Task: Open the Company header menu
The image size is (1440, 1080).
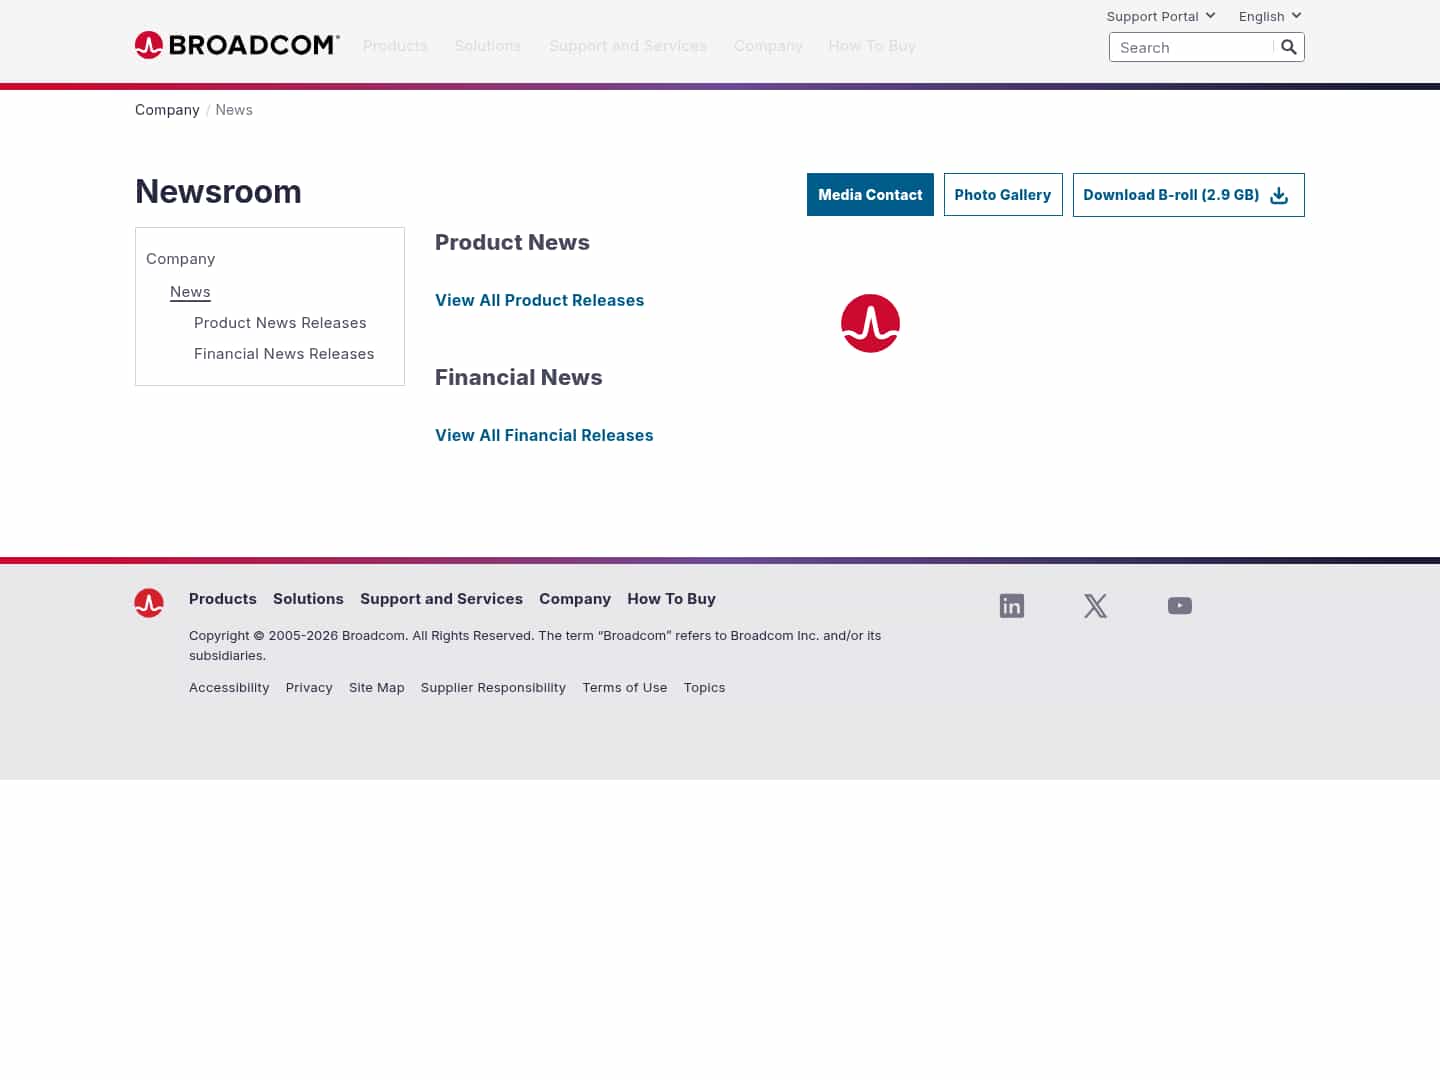Action: click(x=768, y=46)
